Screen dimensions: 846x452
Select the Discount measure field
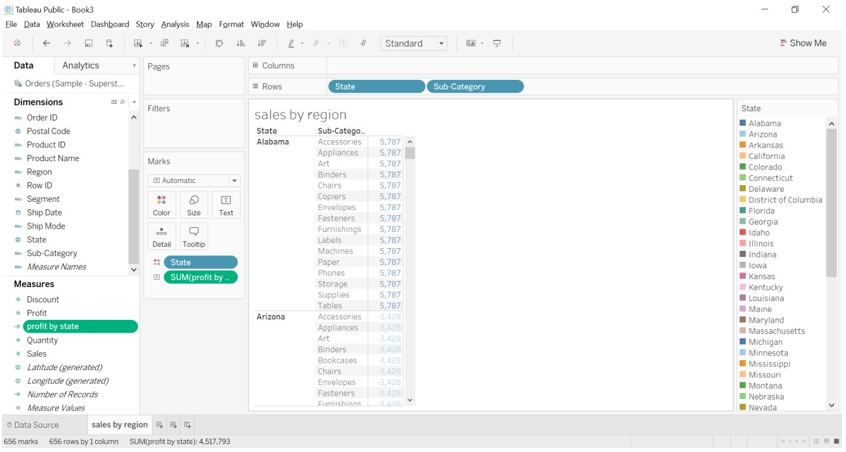coord(43,299)
